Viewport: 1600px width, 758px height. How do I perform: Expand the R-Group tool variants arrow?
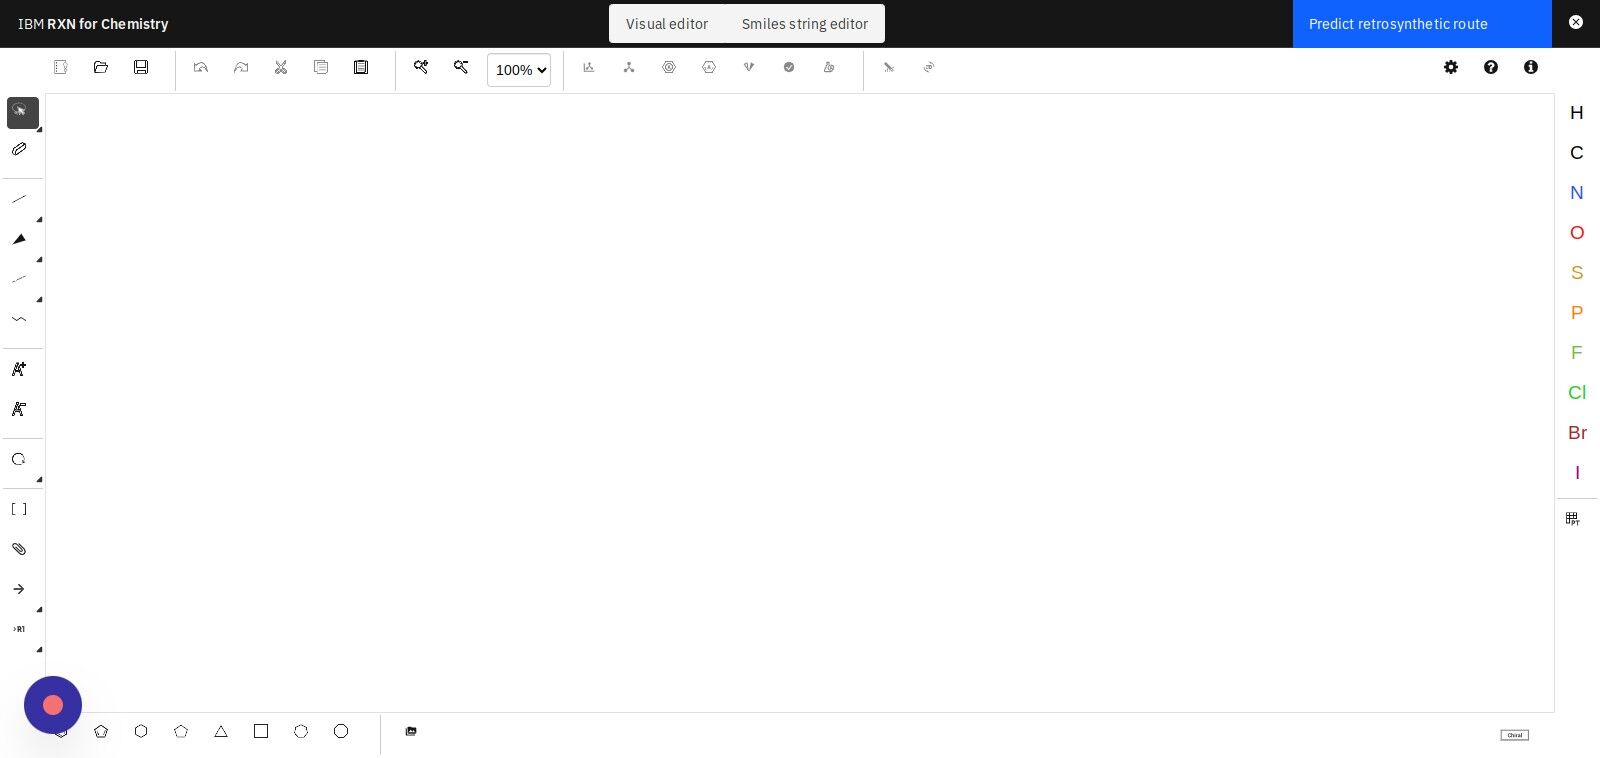[40, 650]
